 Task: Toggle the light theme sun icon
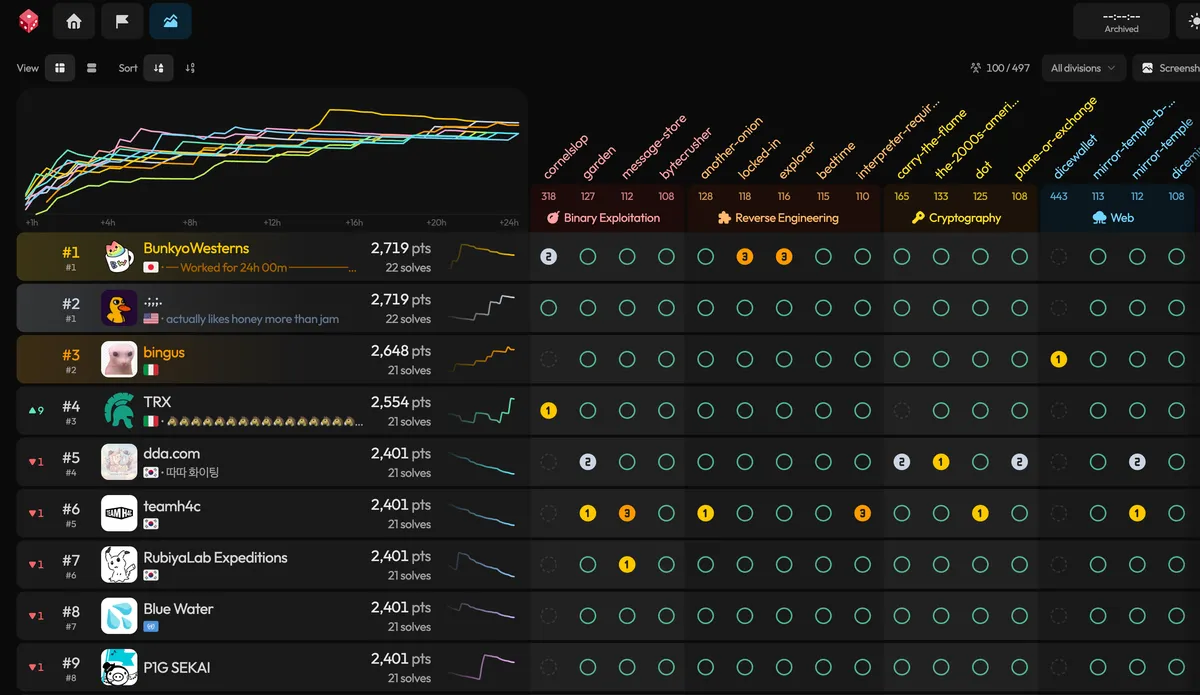point(1191,21)
